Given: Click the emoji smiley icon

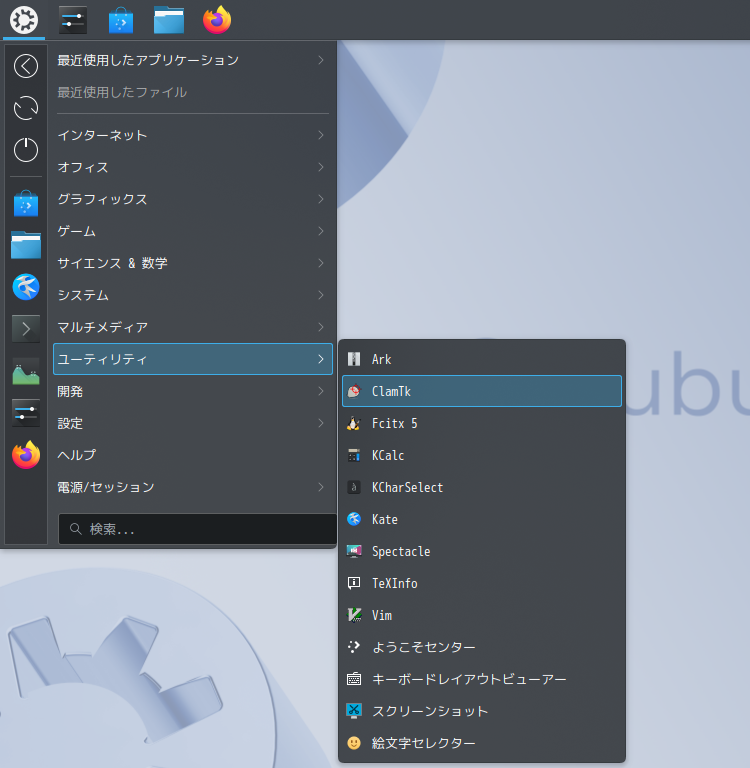Looking at the screenshot, I should (x=354, y=743).
